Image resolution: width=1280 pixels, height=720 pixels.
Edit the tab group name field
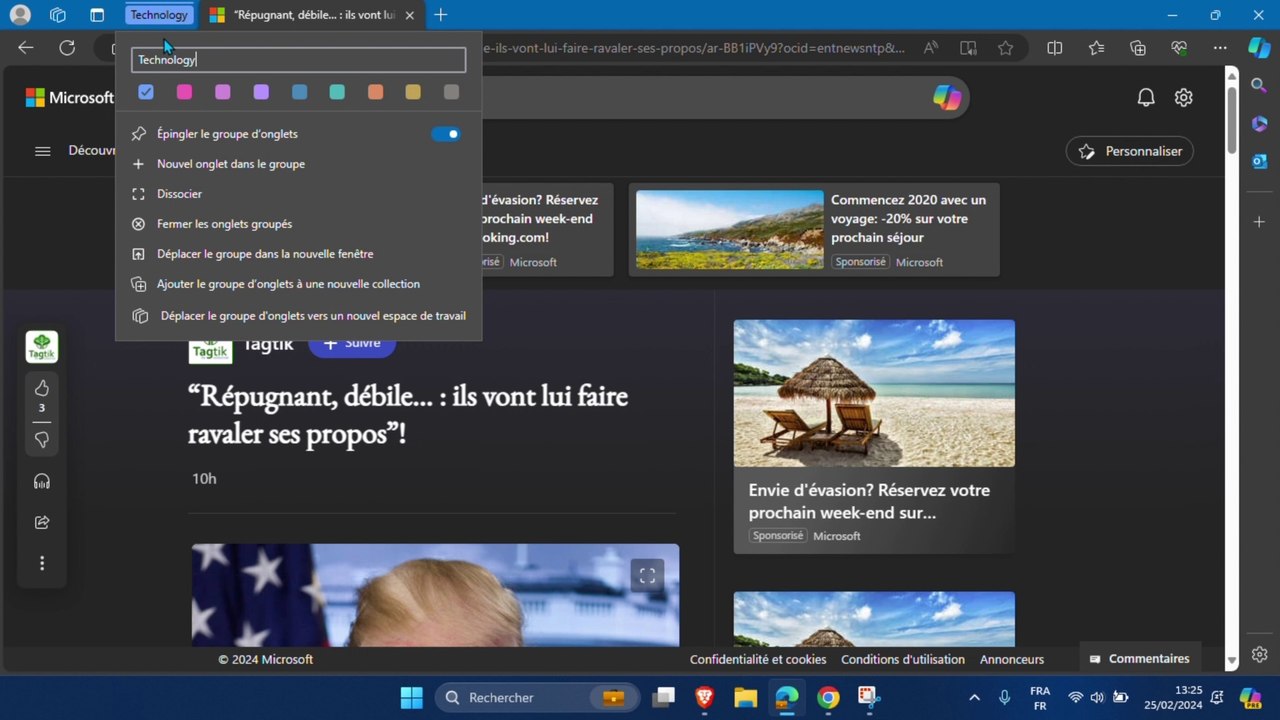[x=298, y=60]
